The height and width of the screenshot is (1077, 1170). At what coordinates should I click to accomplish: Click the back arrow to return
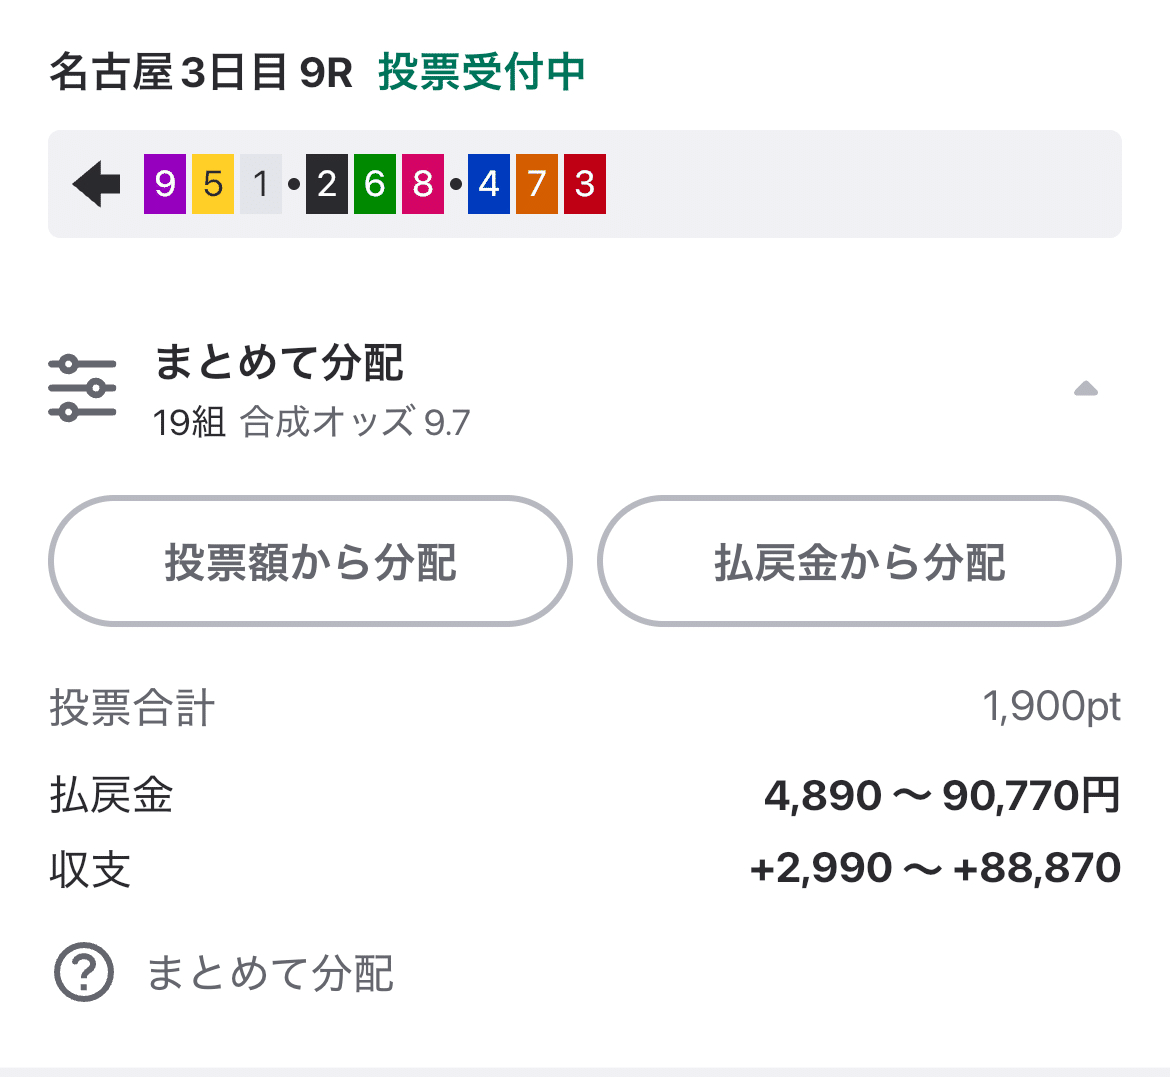(x=95, y=184)
